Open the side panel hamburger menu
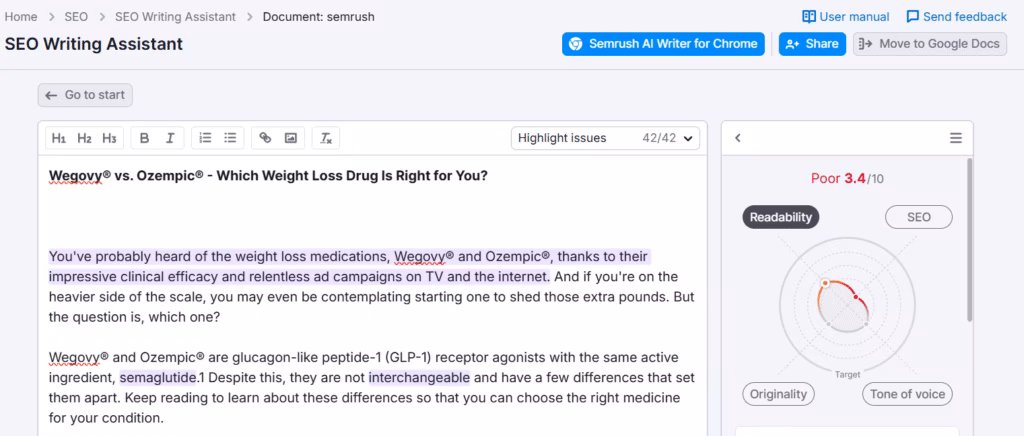Viewport: 1024px width, 436px height. coord(955,138)
